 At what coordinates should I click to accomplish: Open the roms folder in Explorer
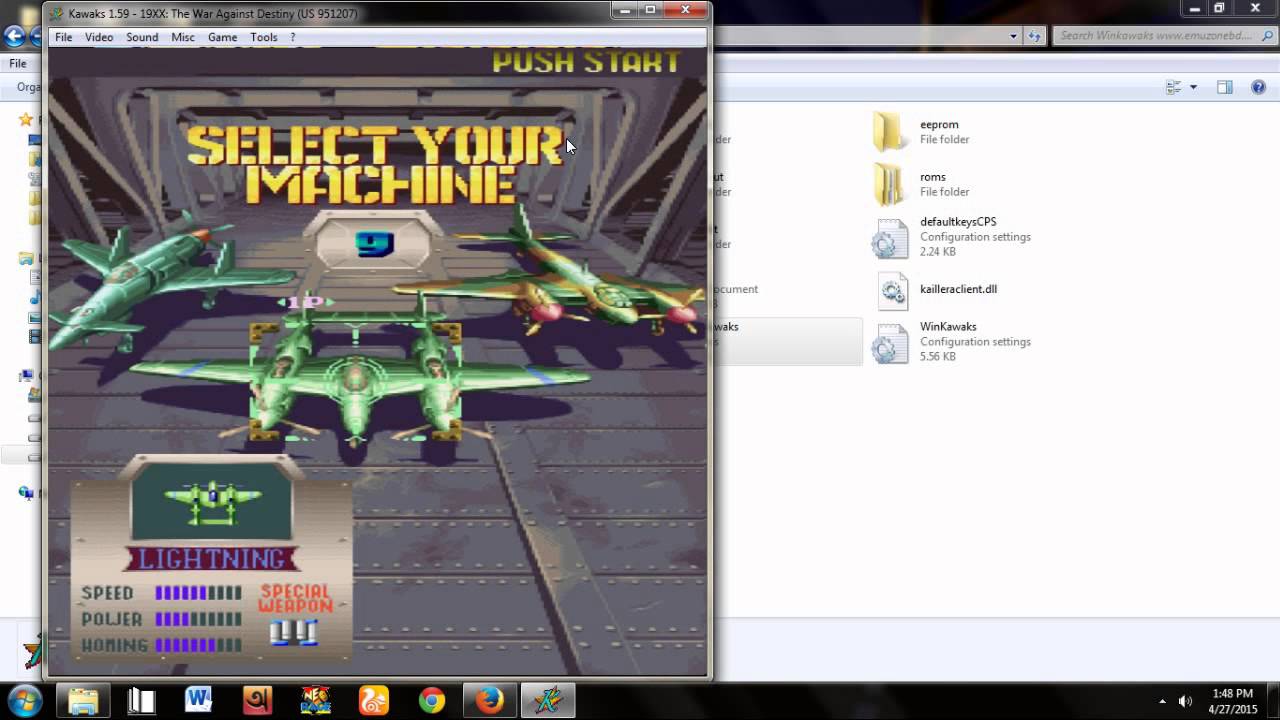[888, 184]
